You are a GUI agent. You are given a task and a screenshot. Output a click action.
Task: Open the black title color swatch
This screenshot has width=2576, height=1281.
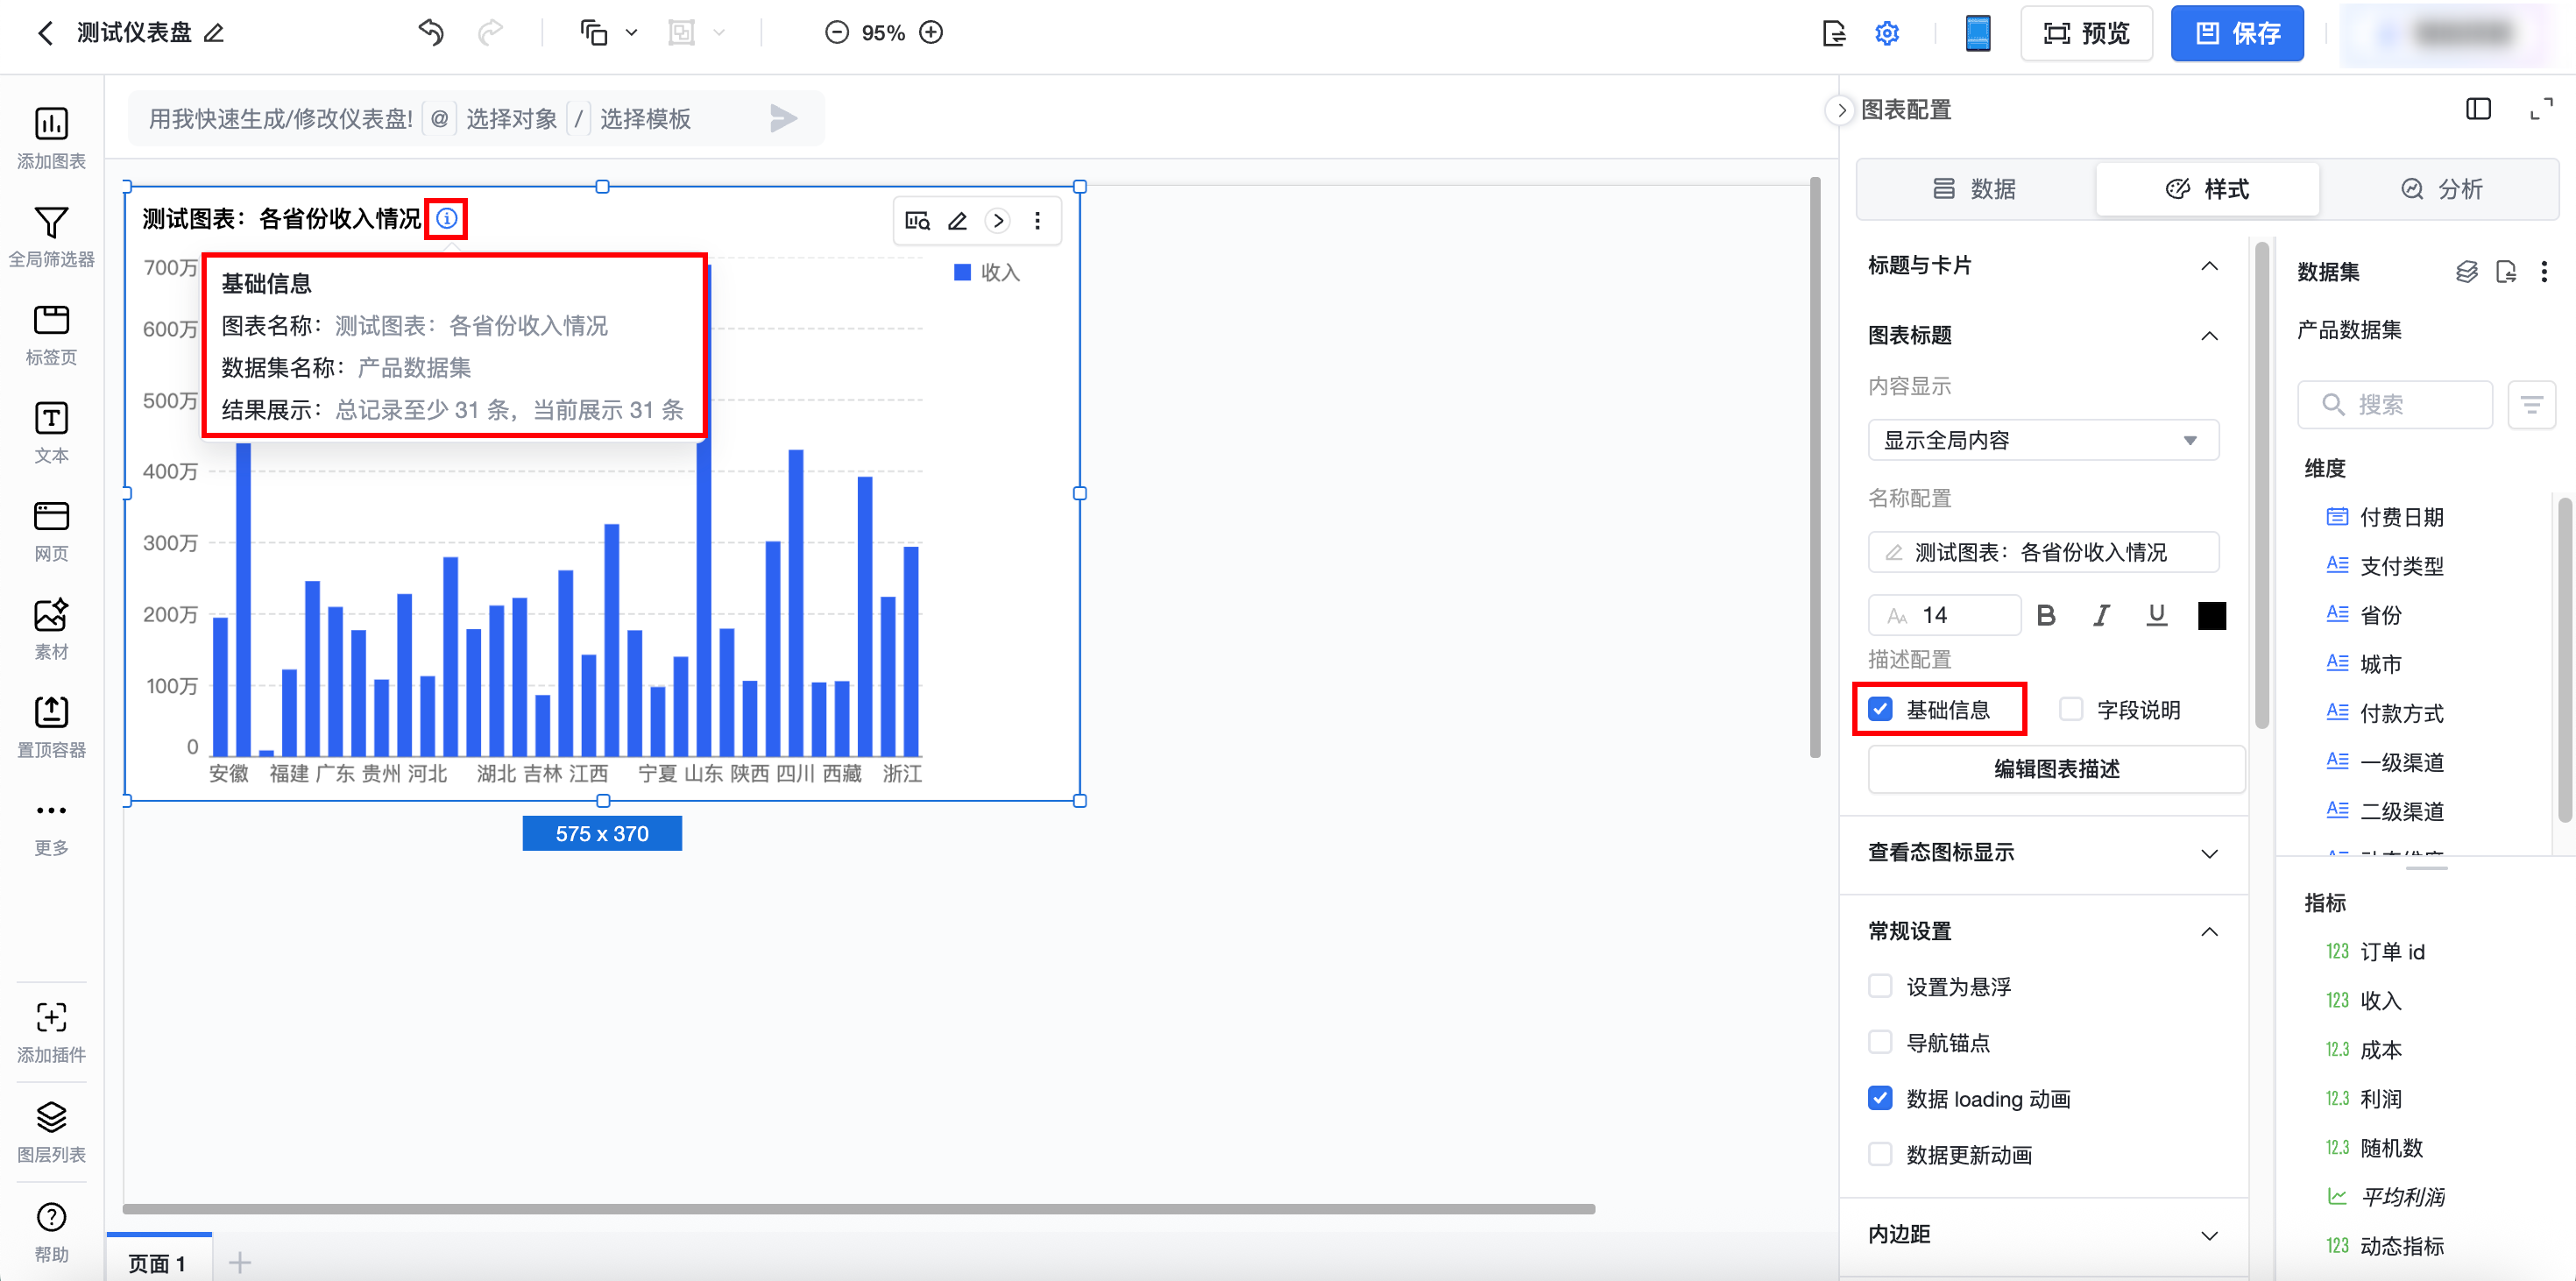pos(2211,615)
